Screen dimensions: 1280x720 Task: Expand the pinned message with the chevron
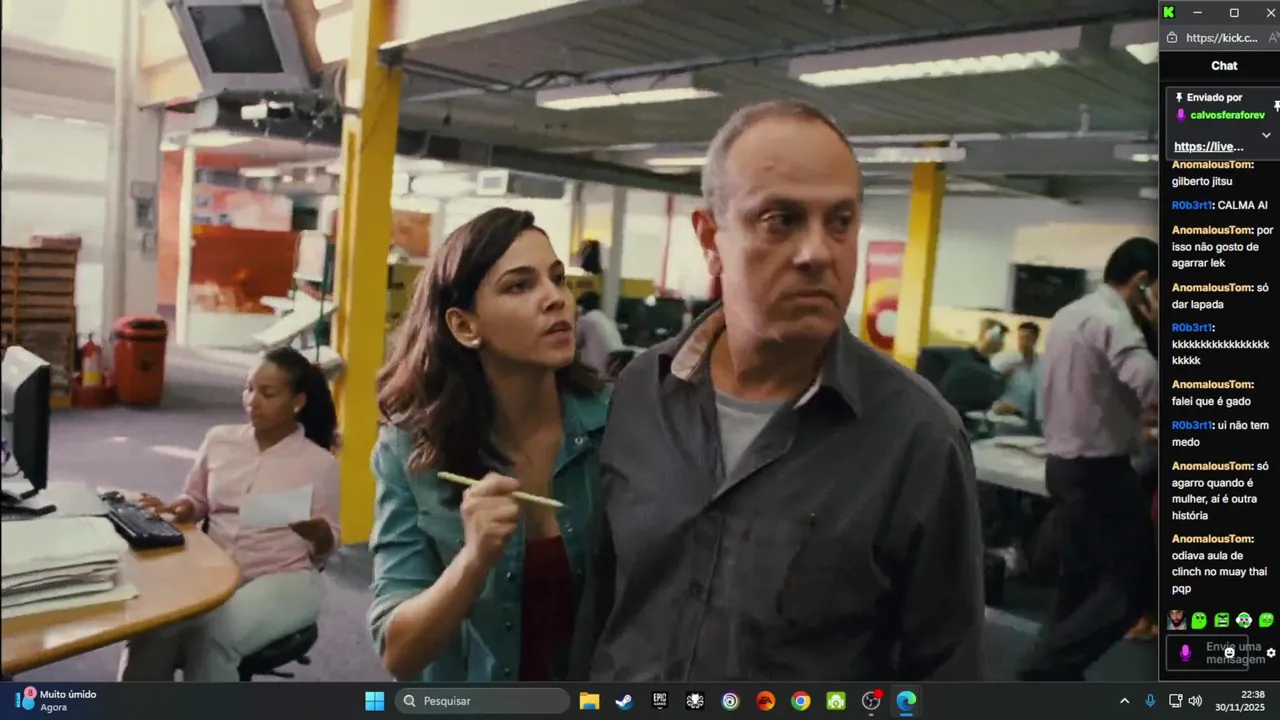click(x=1266, y=135)
